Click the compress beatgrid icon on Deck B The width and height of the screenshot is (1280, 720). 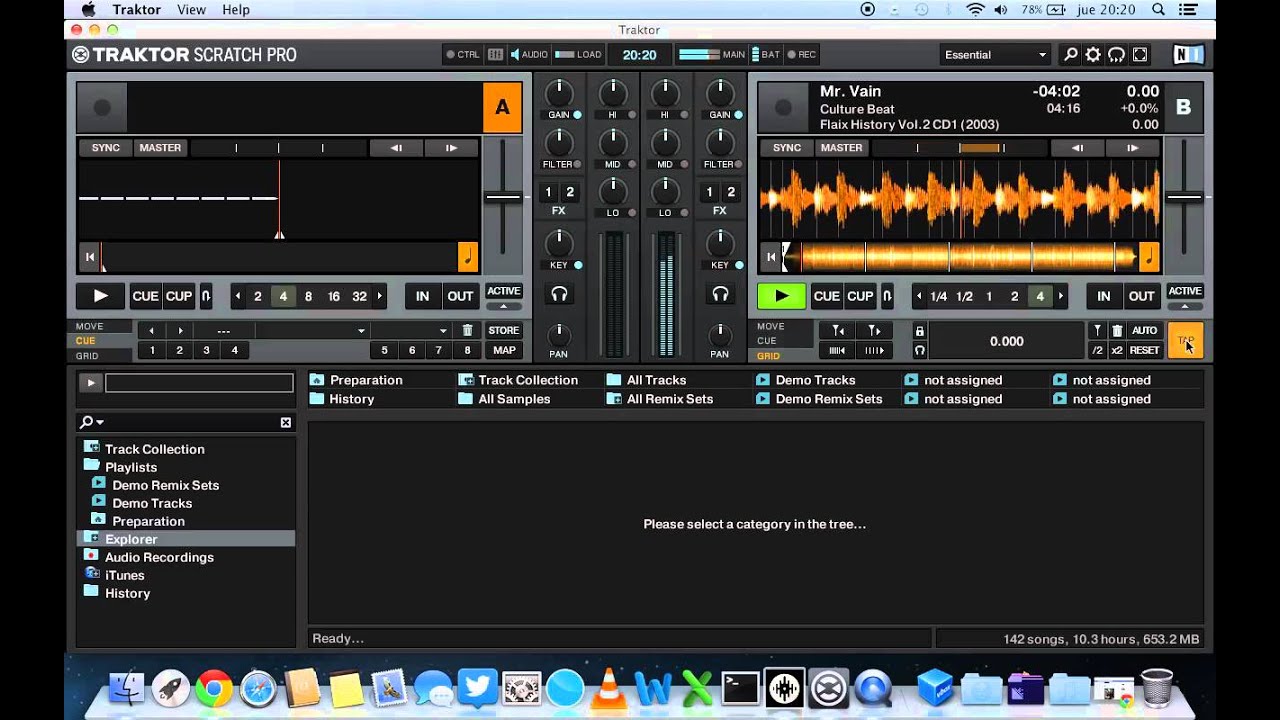point(837,350)
